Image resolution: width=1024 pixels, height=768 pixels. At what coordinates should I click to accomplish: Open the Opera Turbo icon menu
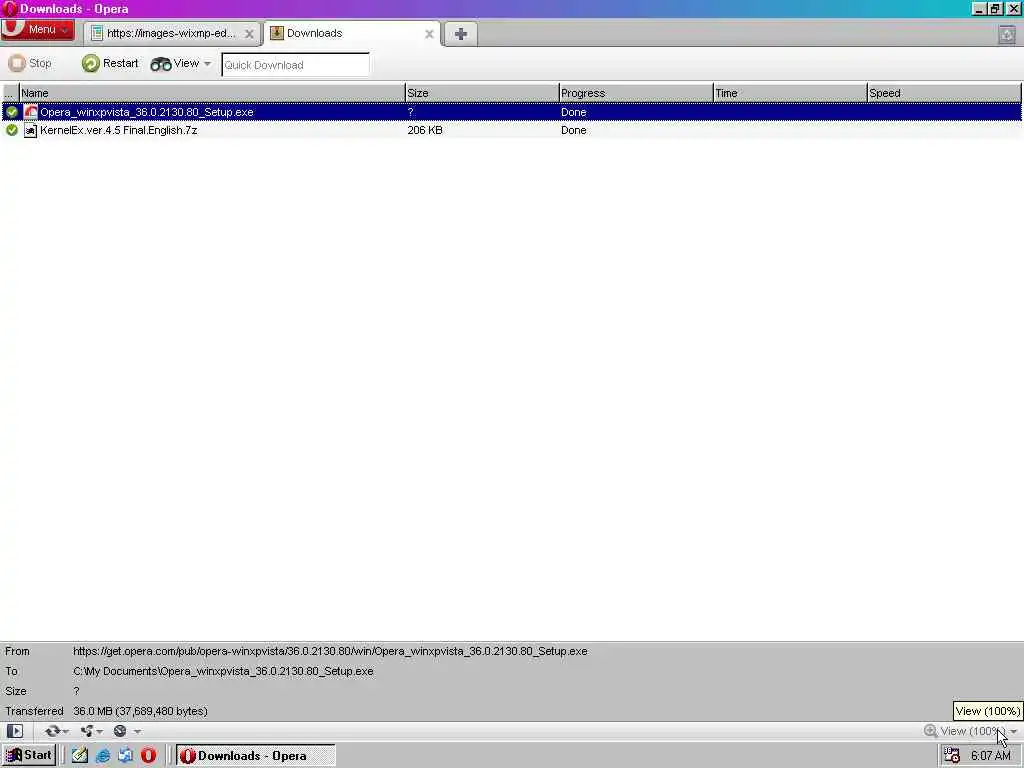point(120,731)
